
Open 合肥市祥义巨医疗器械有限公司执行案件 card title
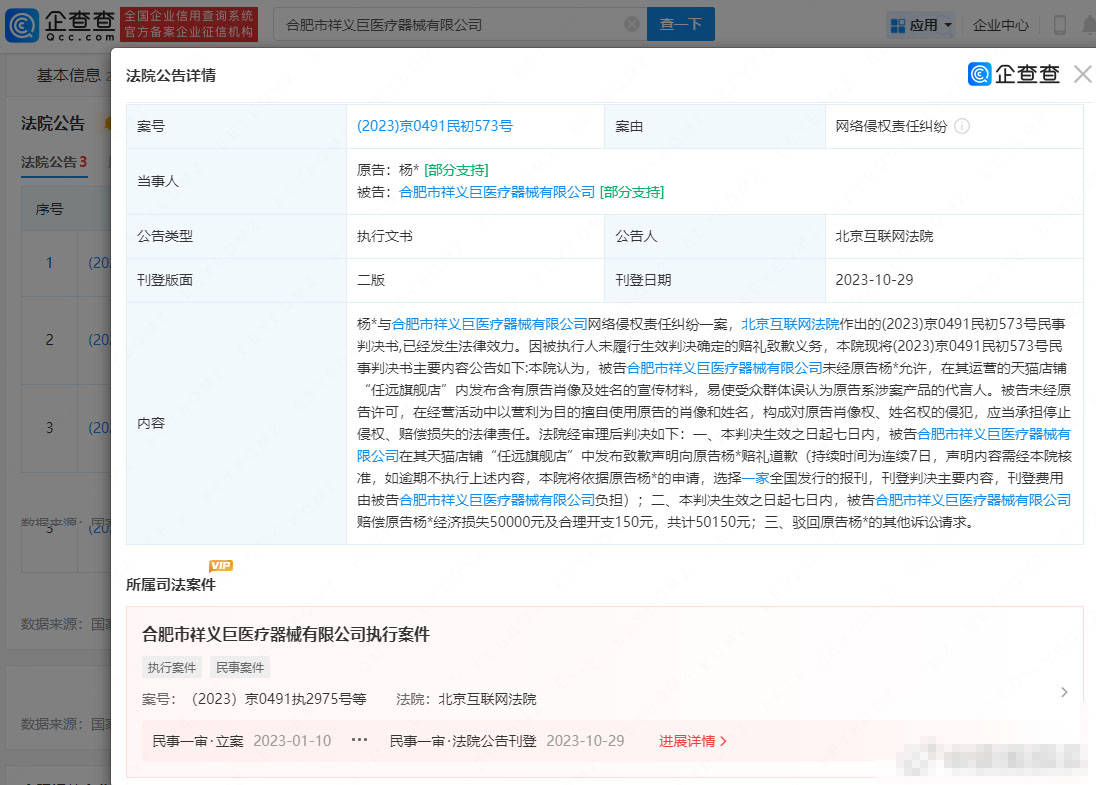pos(286,634)
